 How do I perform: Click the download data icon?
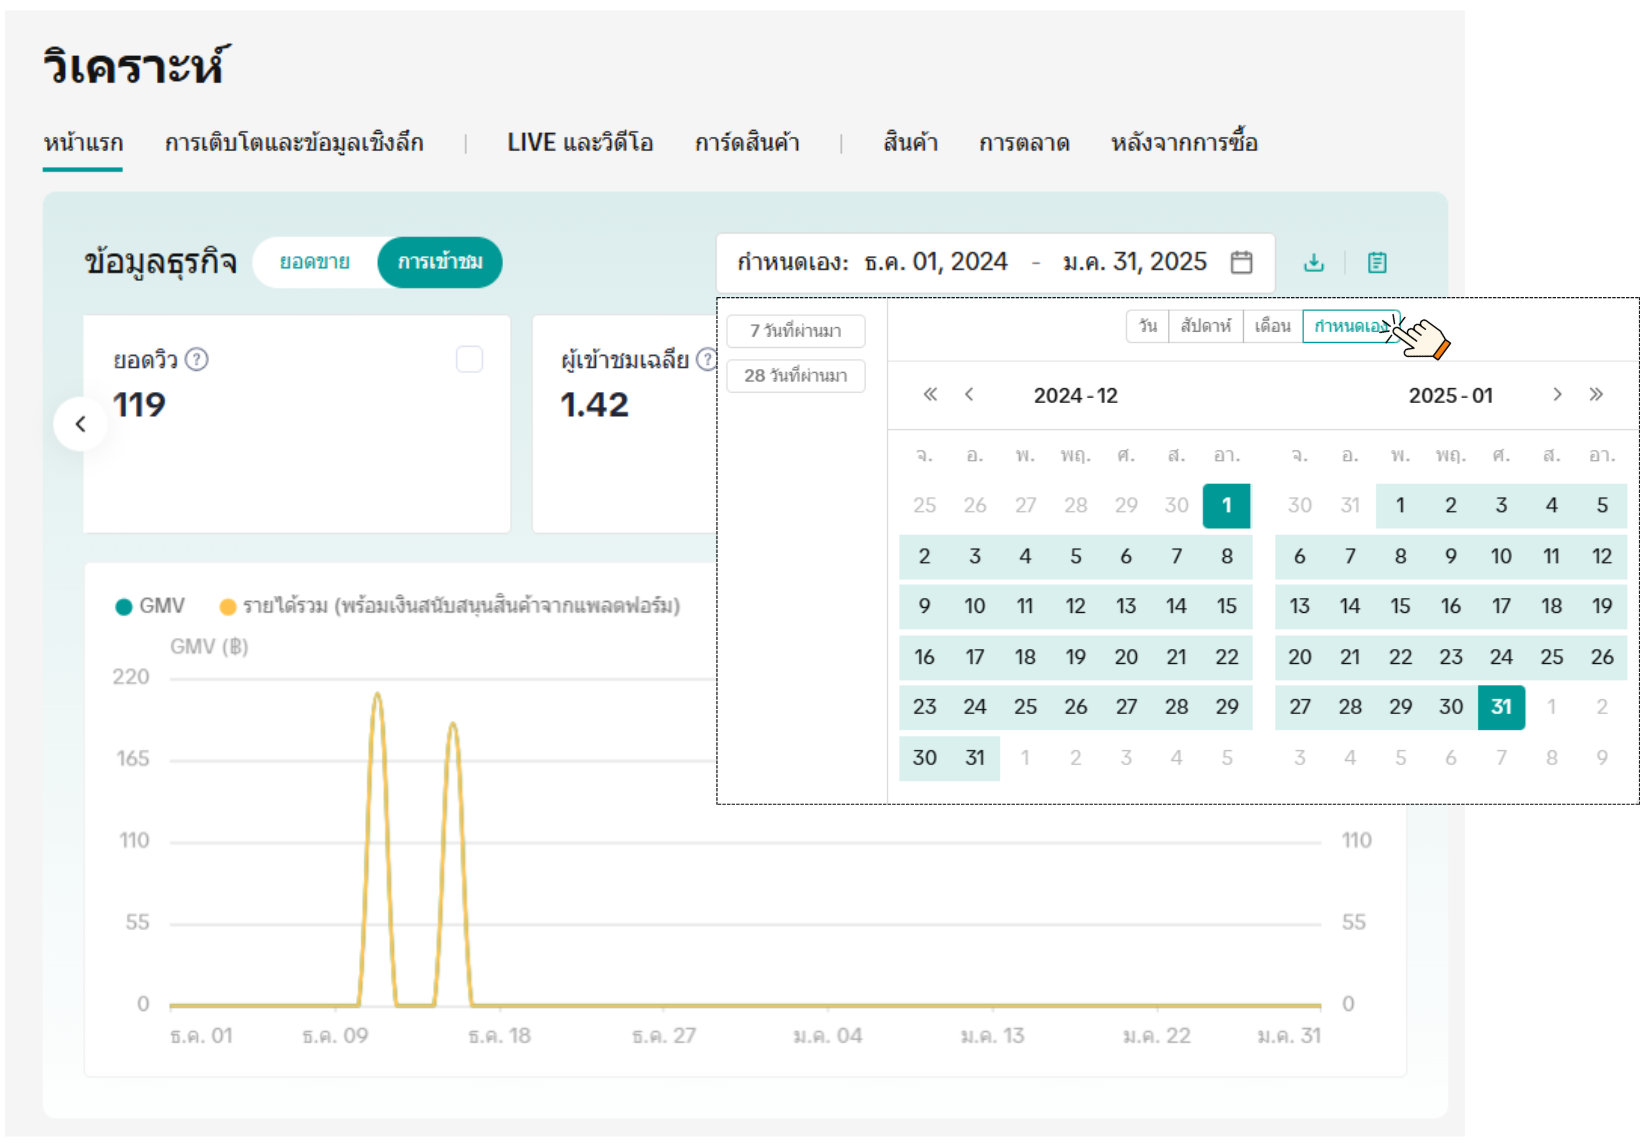tap(1313, 263)
